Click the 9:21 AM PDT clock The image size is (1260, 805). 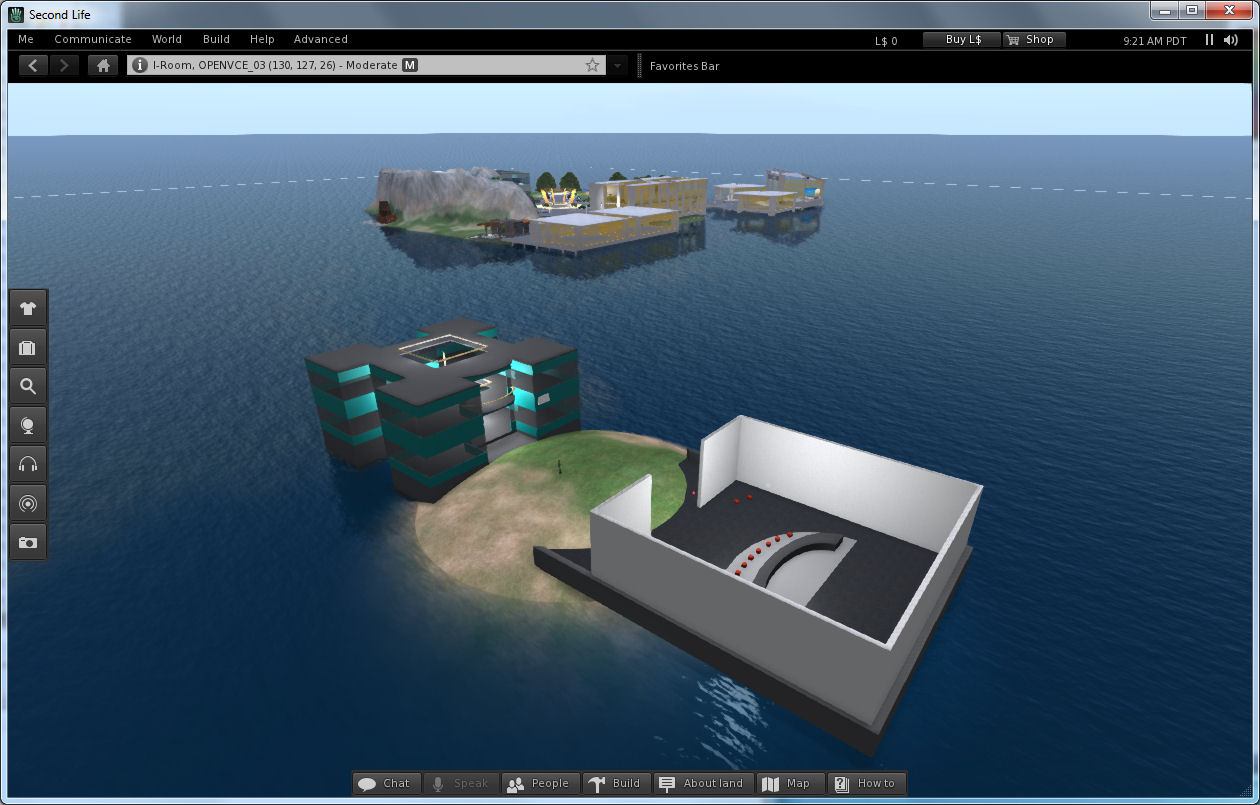click(1157, 41)
